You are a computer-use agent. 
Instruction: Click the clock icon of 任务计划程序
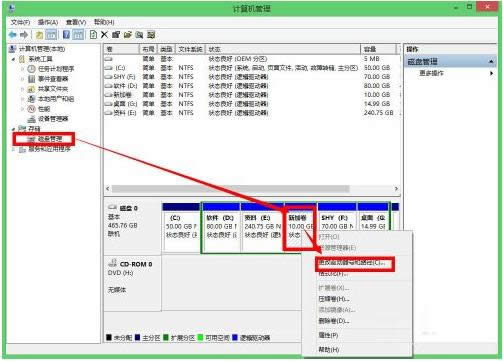click(31, 69)
